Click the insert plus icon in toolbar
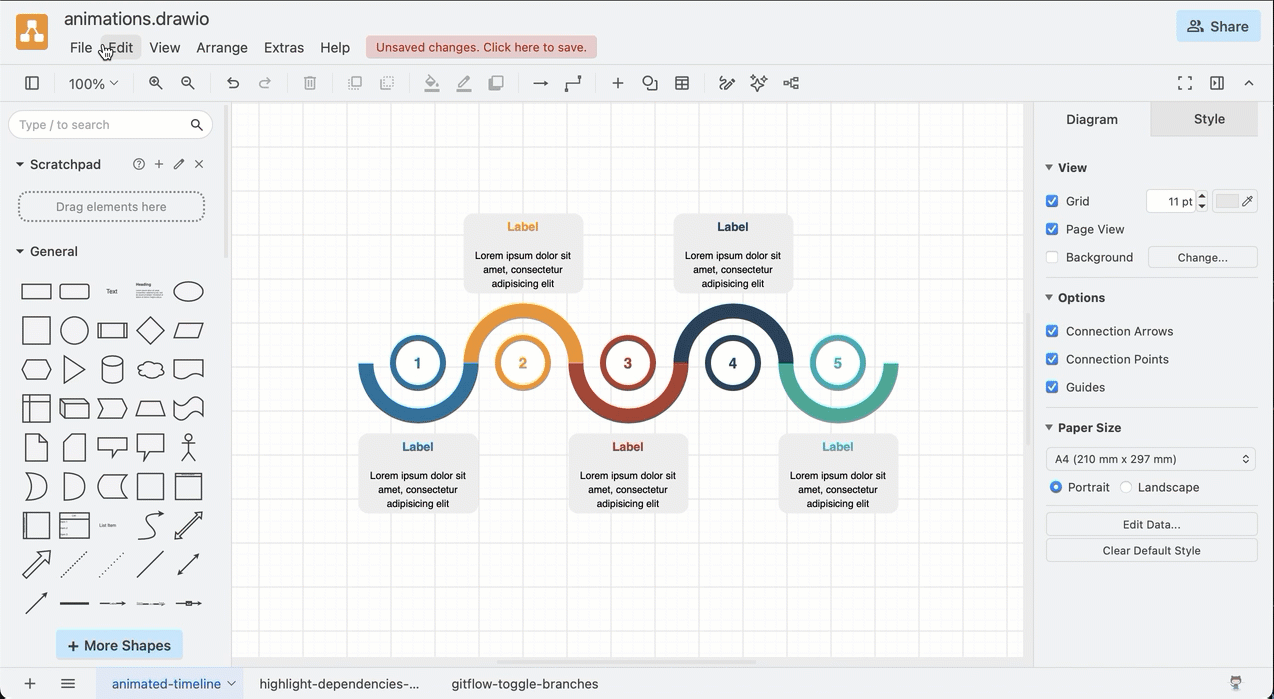This screenshot has width=1274, height=699. pyautogui.click(x=618, y=83)
